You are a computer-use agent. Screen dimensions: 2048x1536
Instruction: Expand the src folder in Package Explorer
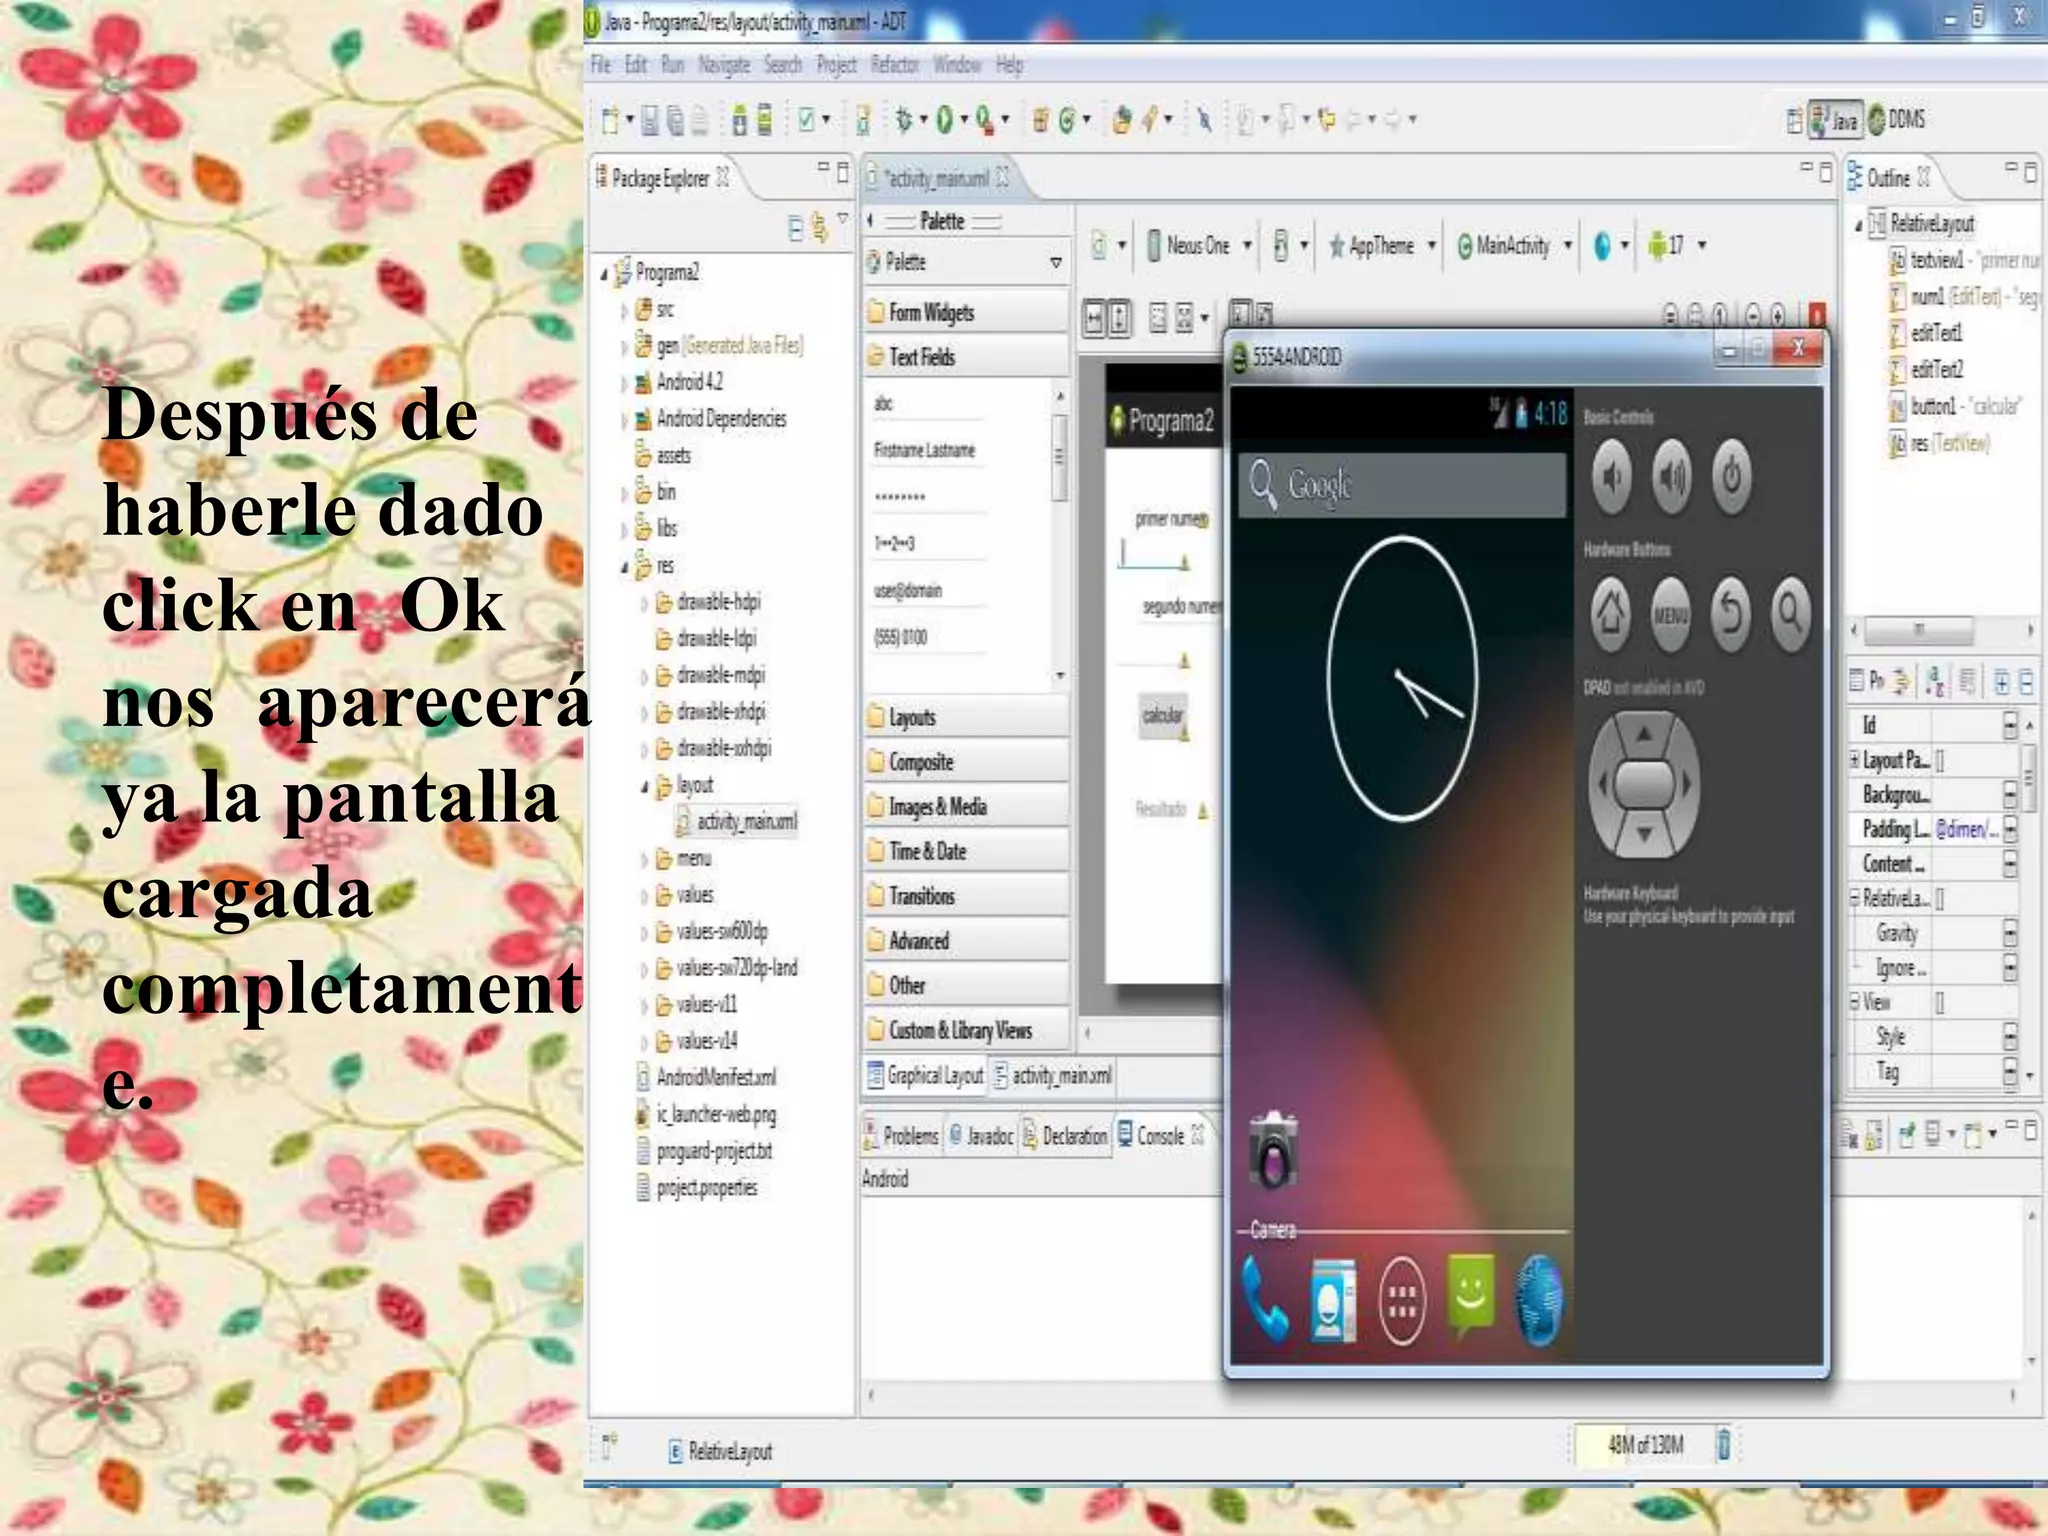click(x=624, y=311)
